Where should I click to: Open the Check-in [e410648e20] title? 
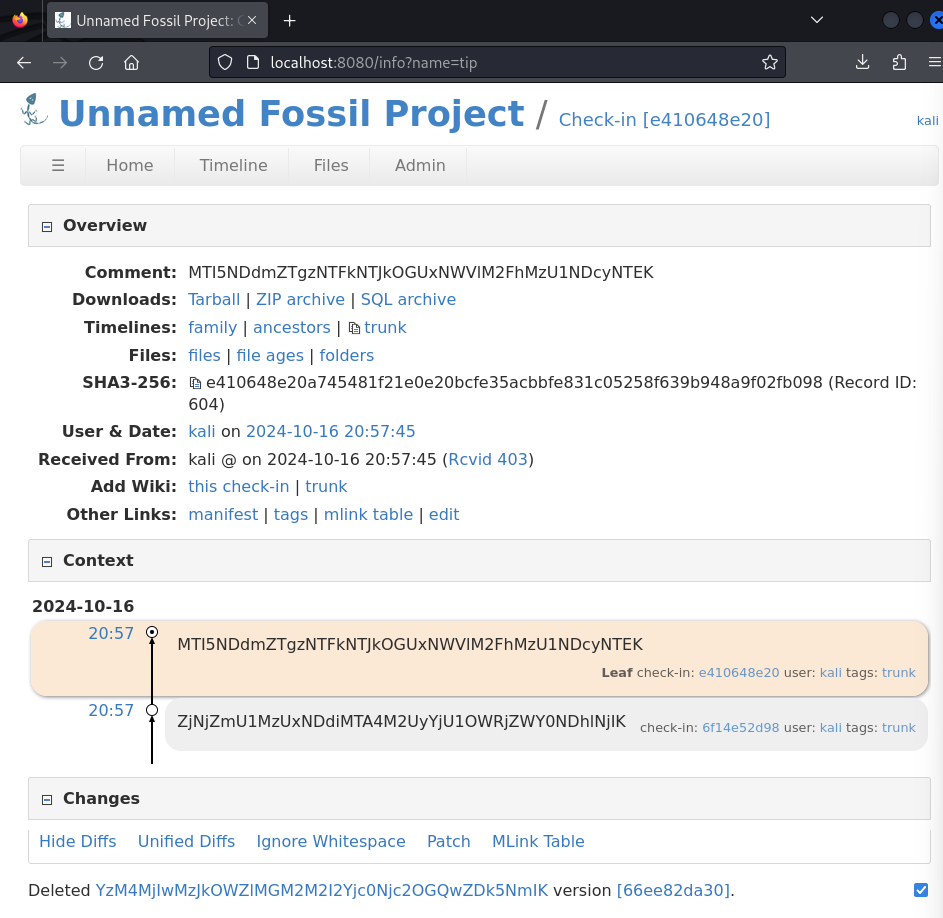(664, 120)
